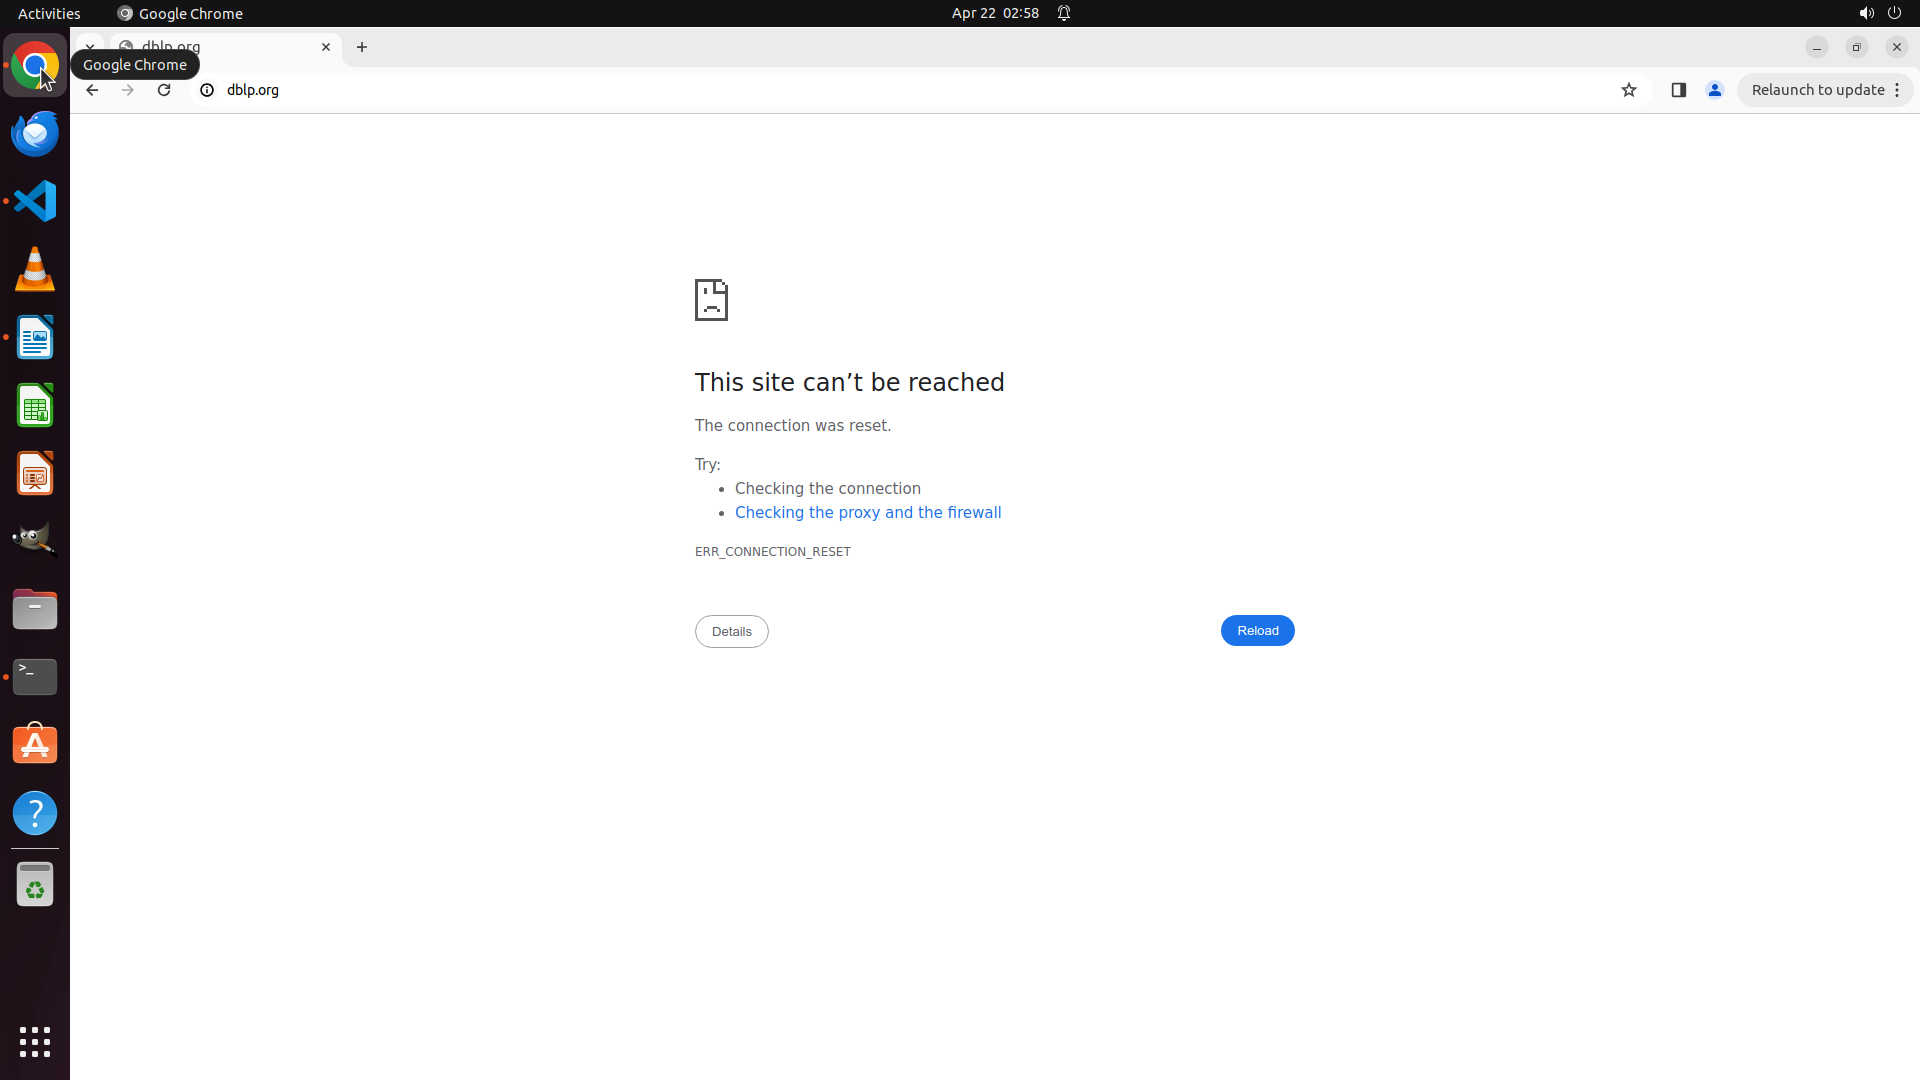Image resolution: width=1920 pixels, height=1080 pixels.
Task: Toggle the notification bell in top bar
Action: 1064,13
